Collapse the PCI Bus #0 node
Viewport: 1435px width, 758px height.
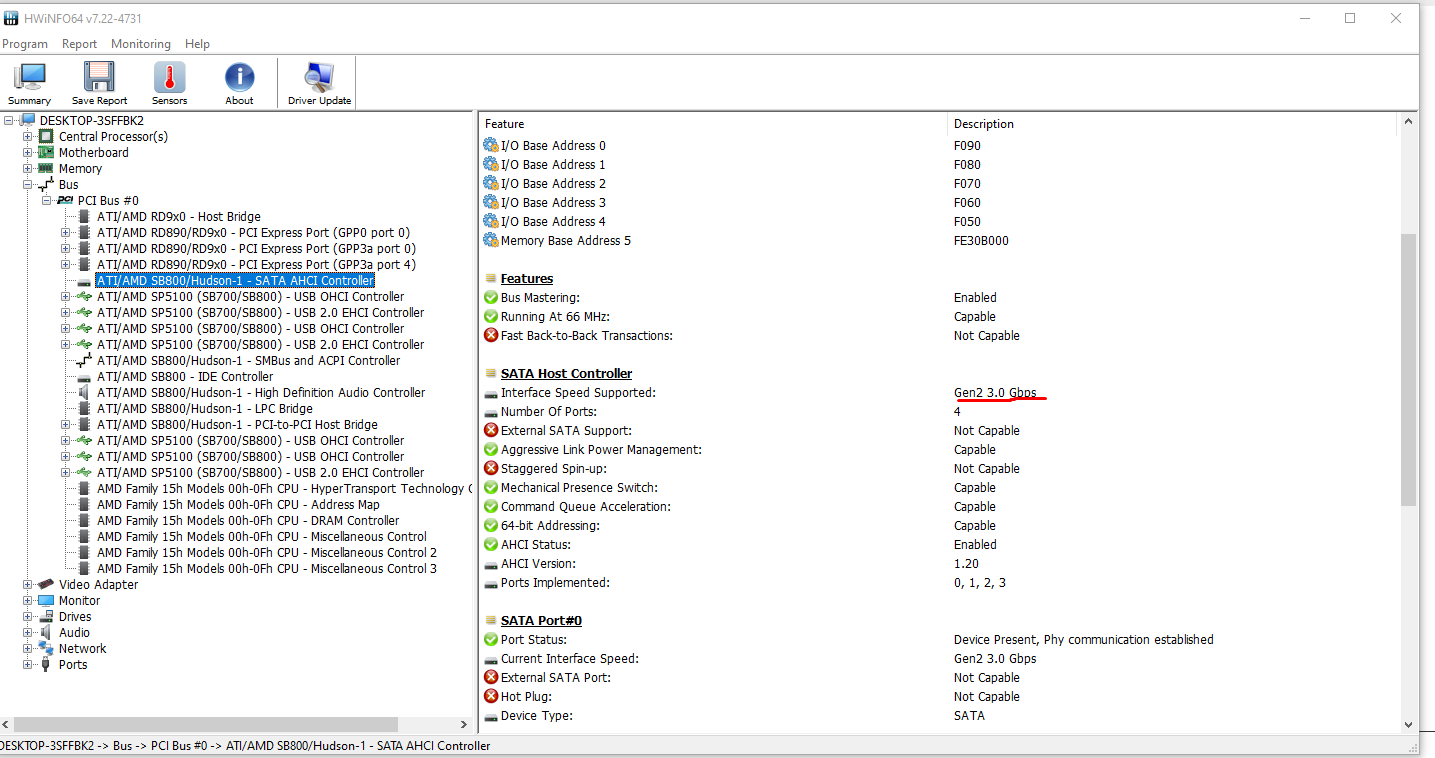(x=47, y=200)
